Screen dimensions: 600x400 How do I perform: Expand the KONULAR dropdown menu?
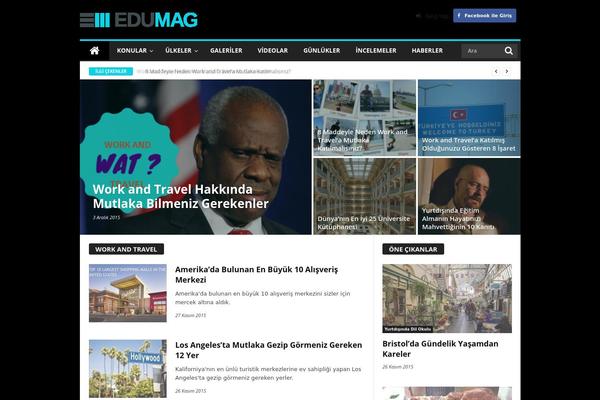coord(135,51)
